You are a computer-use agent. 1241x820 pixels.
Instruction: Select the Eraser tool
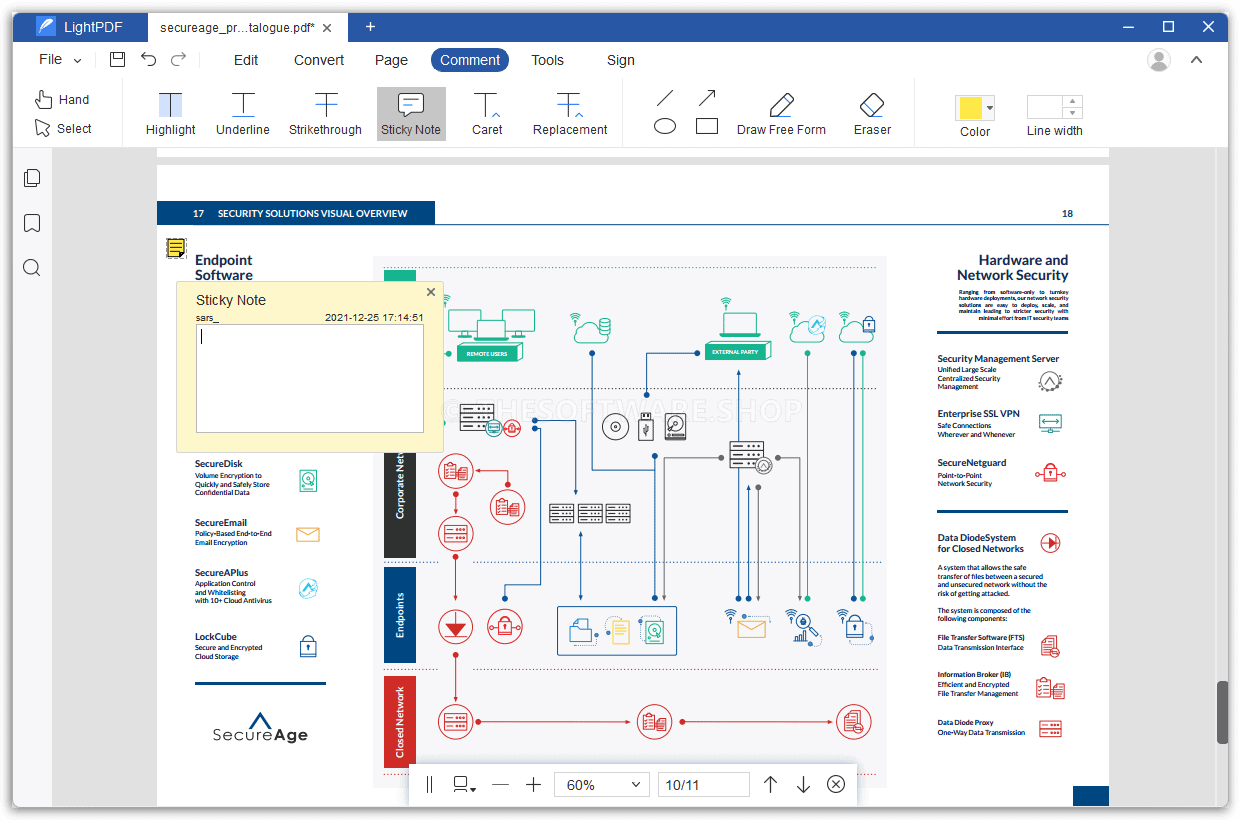pos(872,113)
